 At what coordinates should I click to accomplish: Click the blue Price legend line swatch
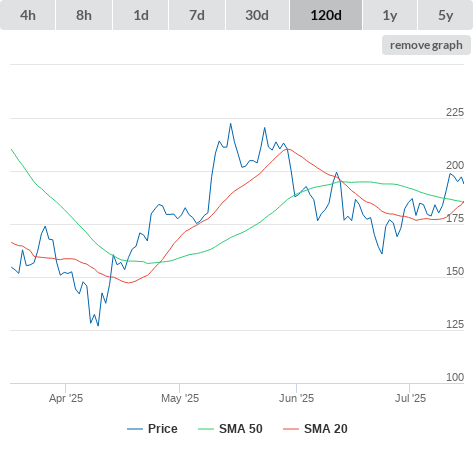click(x=135, y=429)
